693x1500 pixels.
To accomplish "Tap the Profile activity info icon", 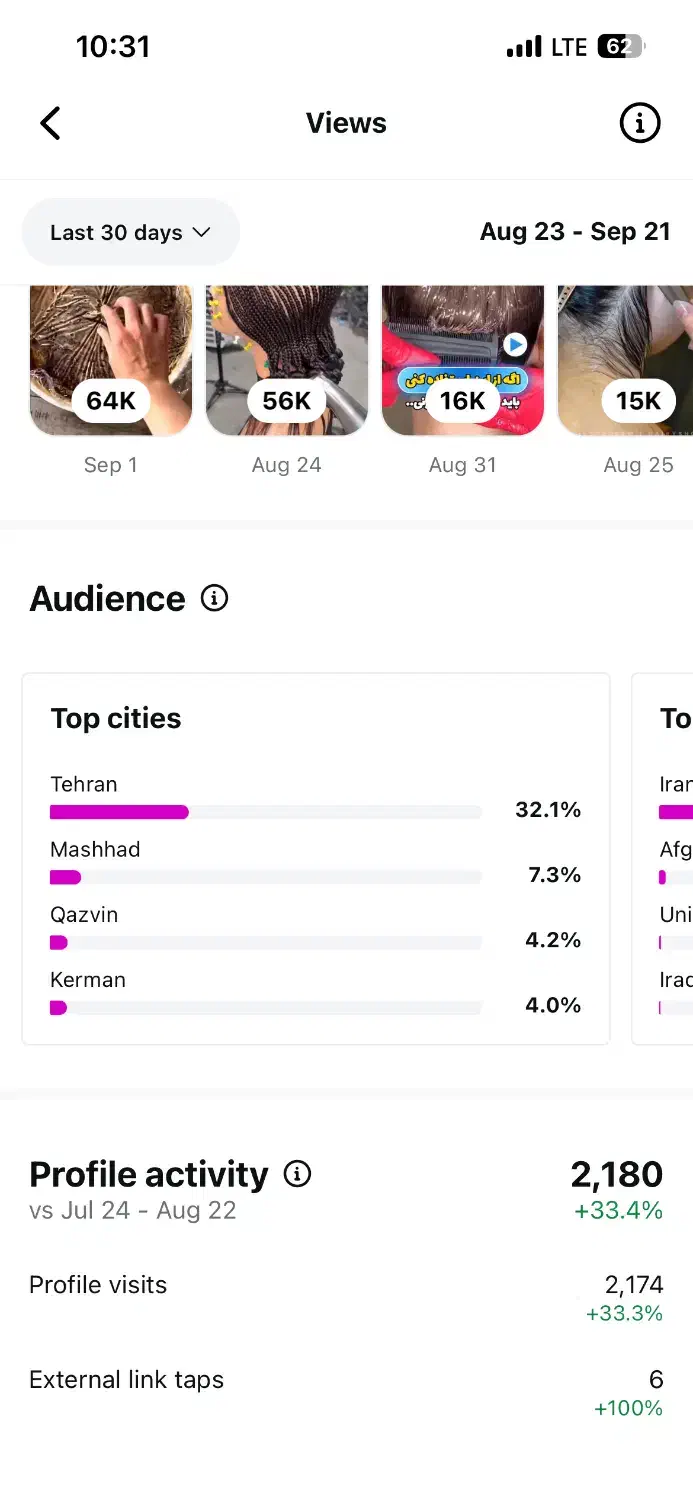I will (297, 1173).
